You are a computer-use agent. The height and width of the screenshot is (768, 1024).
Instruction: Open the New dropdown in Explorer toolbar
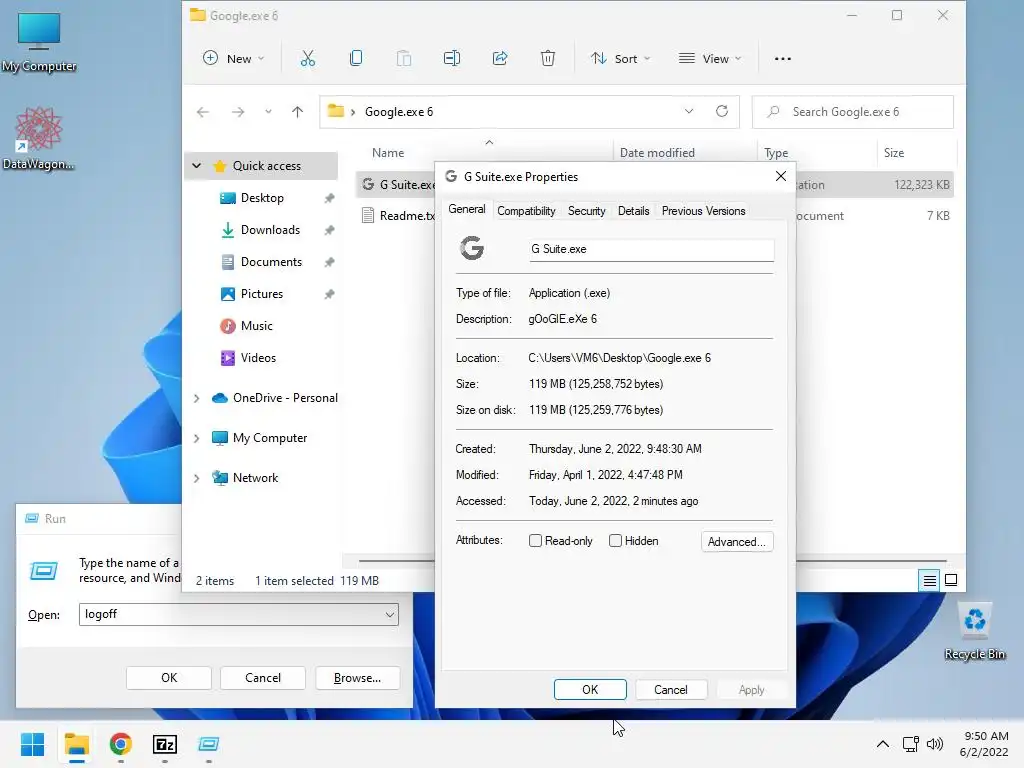click(x=233, y=59)
